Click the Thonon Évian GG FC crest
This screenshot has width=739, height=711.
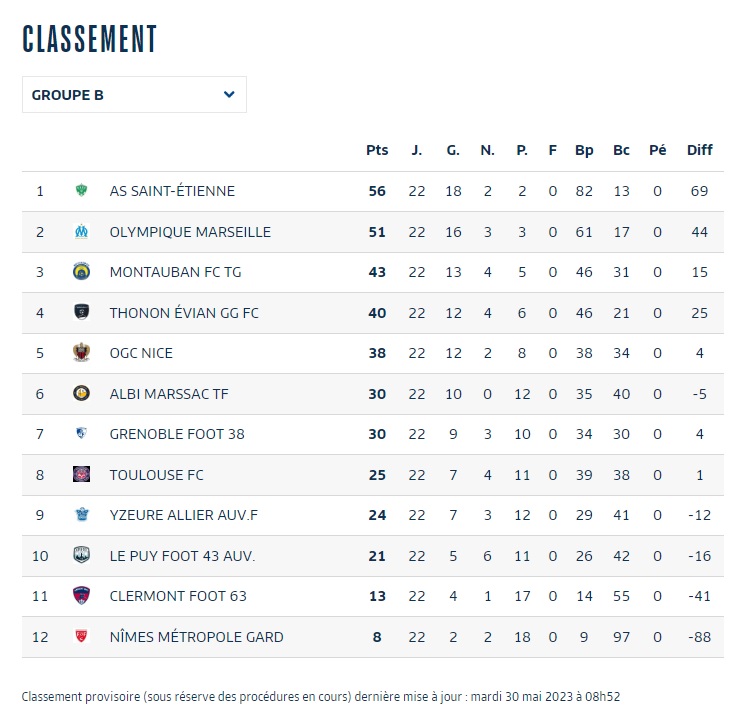(81, 313)
